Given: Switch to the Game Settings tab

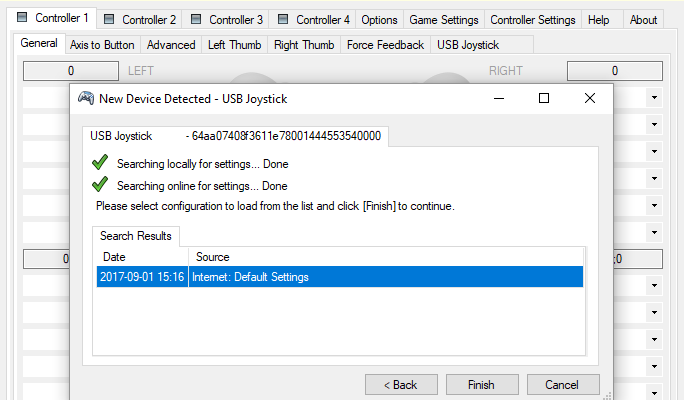Looking at the screenshot, I should point(445,20).
